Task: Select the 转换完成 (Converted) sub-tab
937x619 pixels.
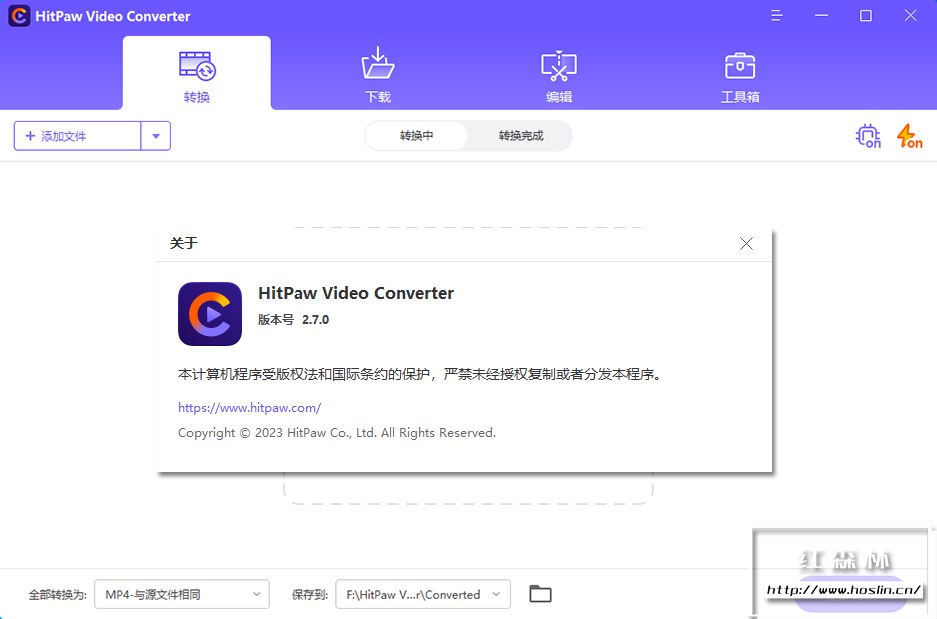Action: [520, 136]
